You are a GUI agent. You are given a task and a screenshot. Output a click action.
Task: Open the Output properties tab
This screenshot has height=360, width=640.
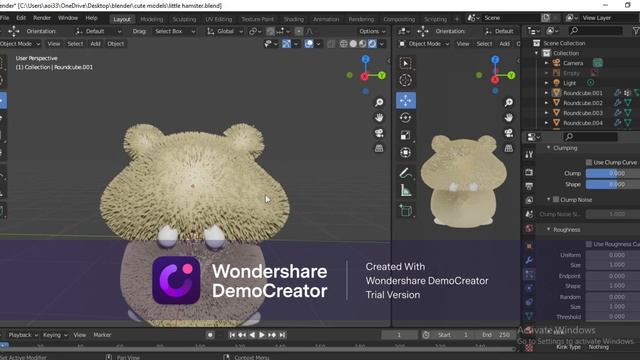point(529,186)
